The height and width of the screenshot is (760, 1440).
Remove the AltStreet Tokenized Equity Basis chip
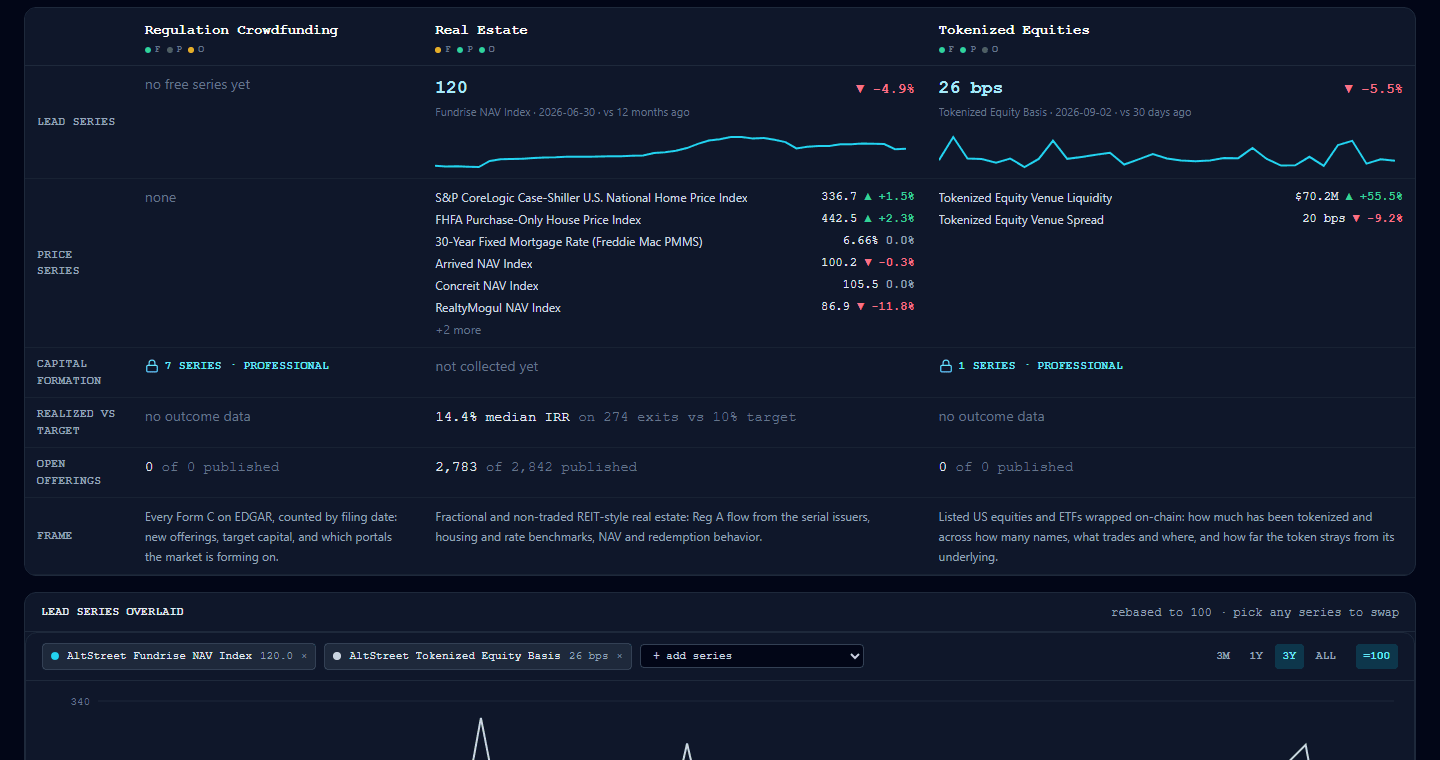point(619,656)
